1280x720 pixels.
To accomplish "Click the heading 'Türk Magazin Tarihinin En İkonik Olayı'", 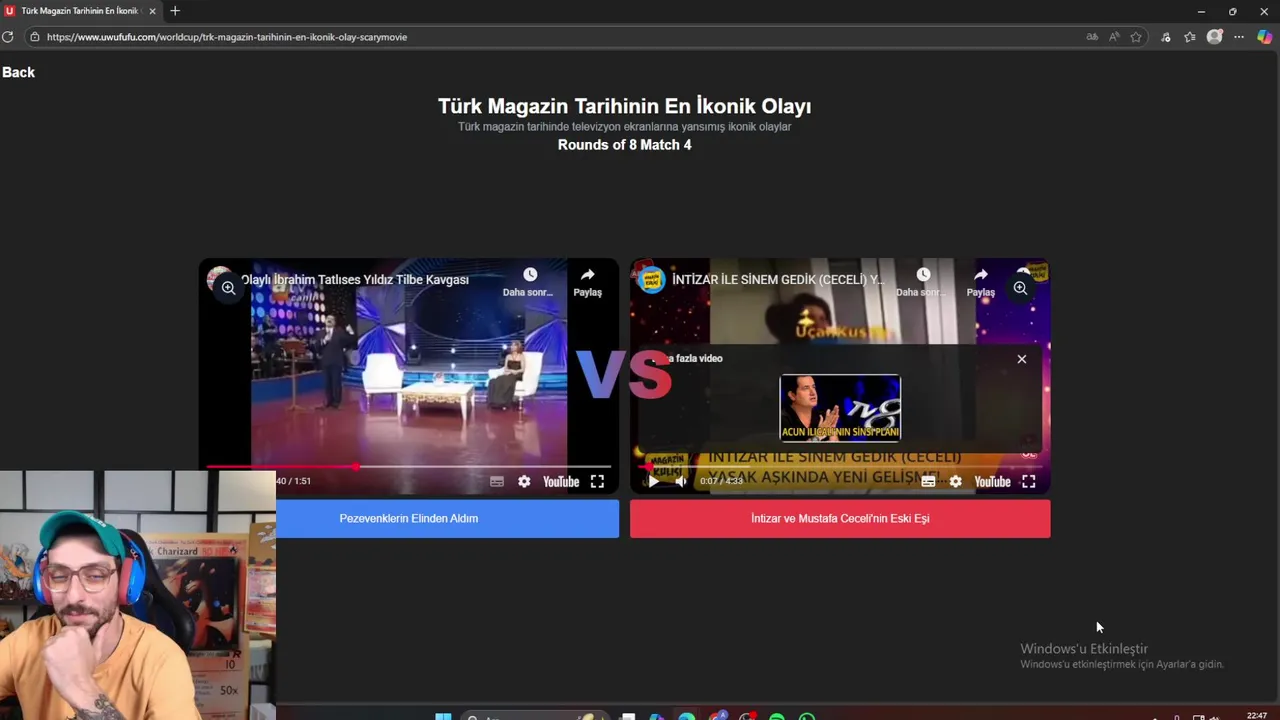I will [624, 106].
